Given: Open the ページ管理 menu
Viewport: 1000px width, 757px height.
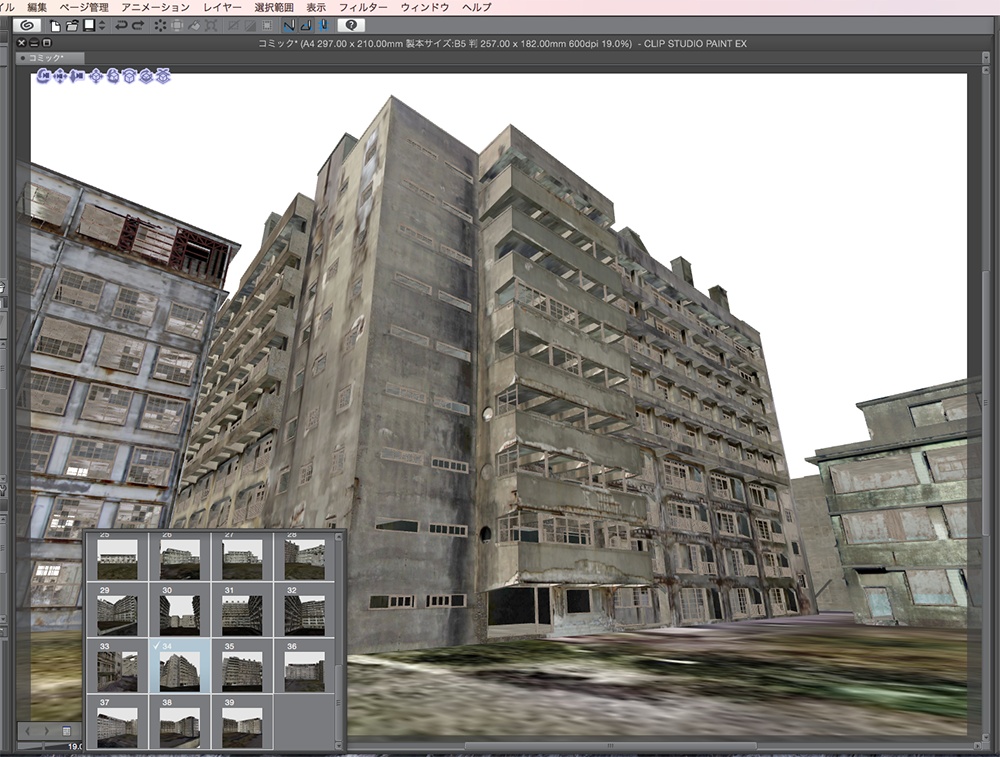Looking at the screenshot, I should point(84,7).
